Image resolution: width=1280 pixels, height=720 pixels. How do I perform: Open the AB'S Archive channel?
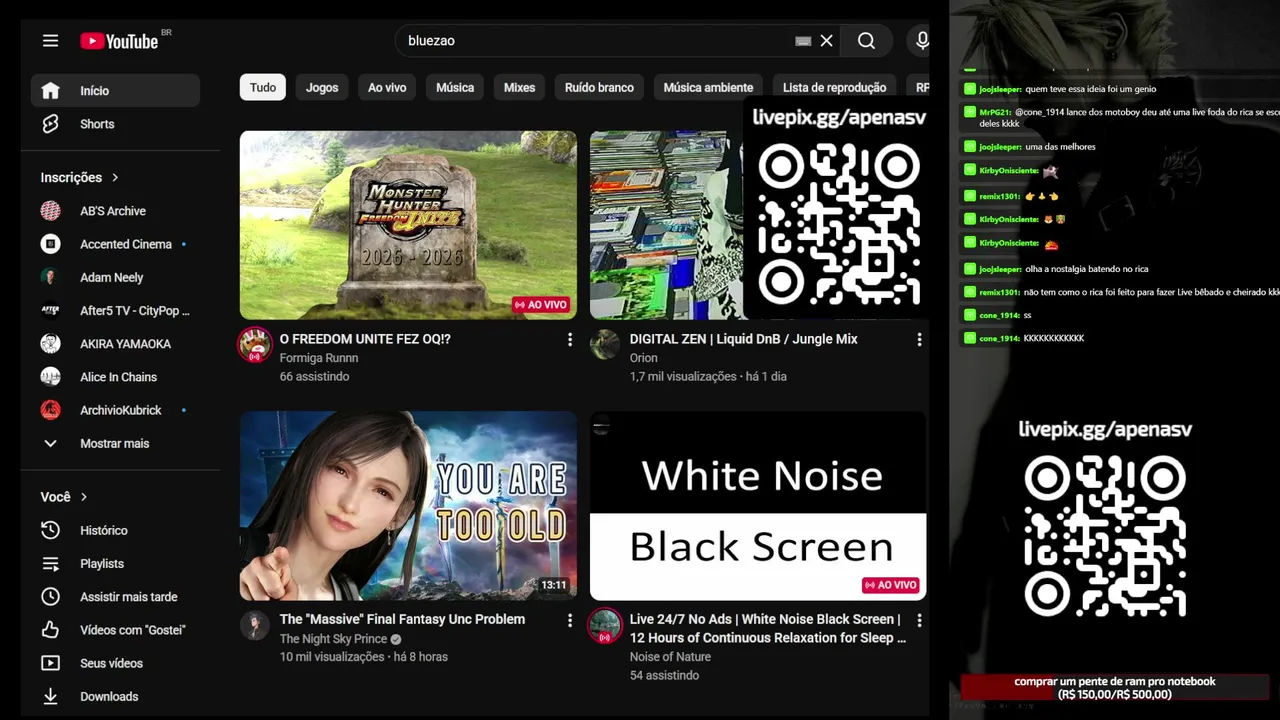(x=115, y=211)
